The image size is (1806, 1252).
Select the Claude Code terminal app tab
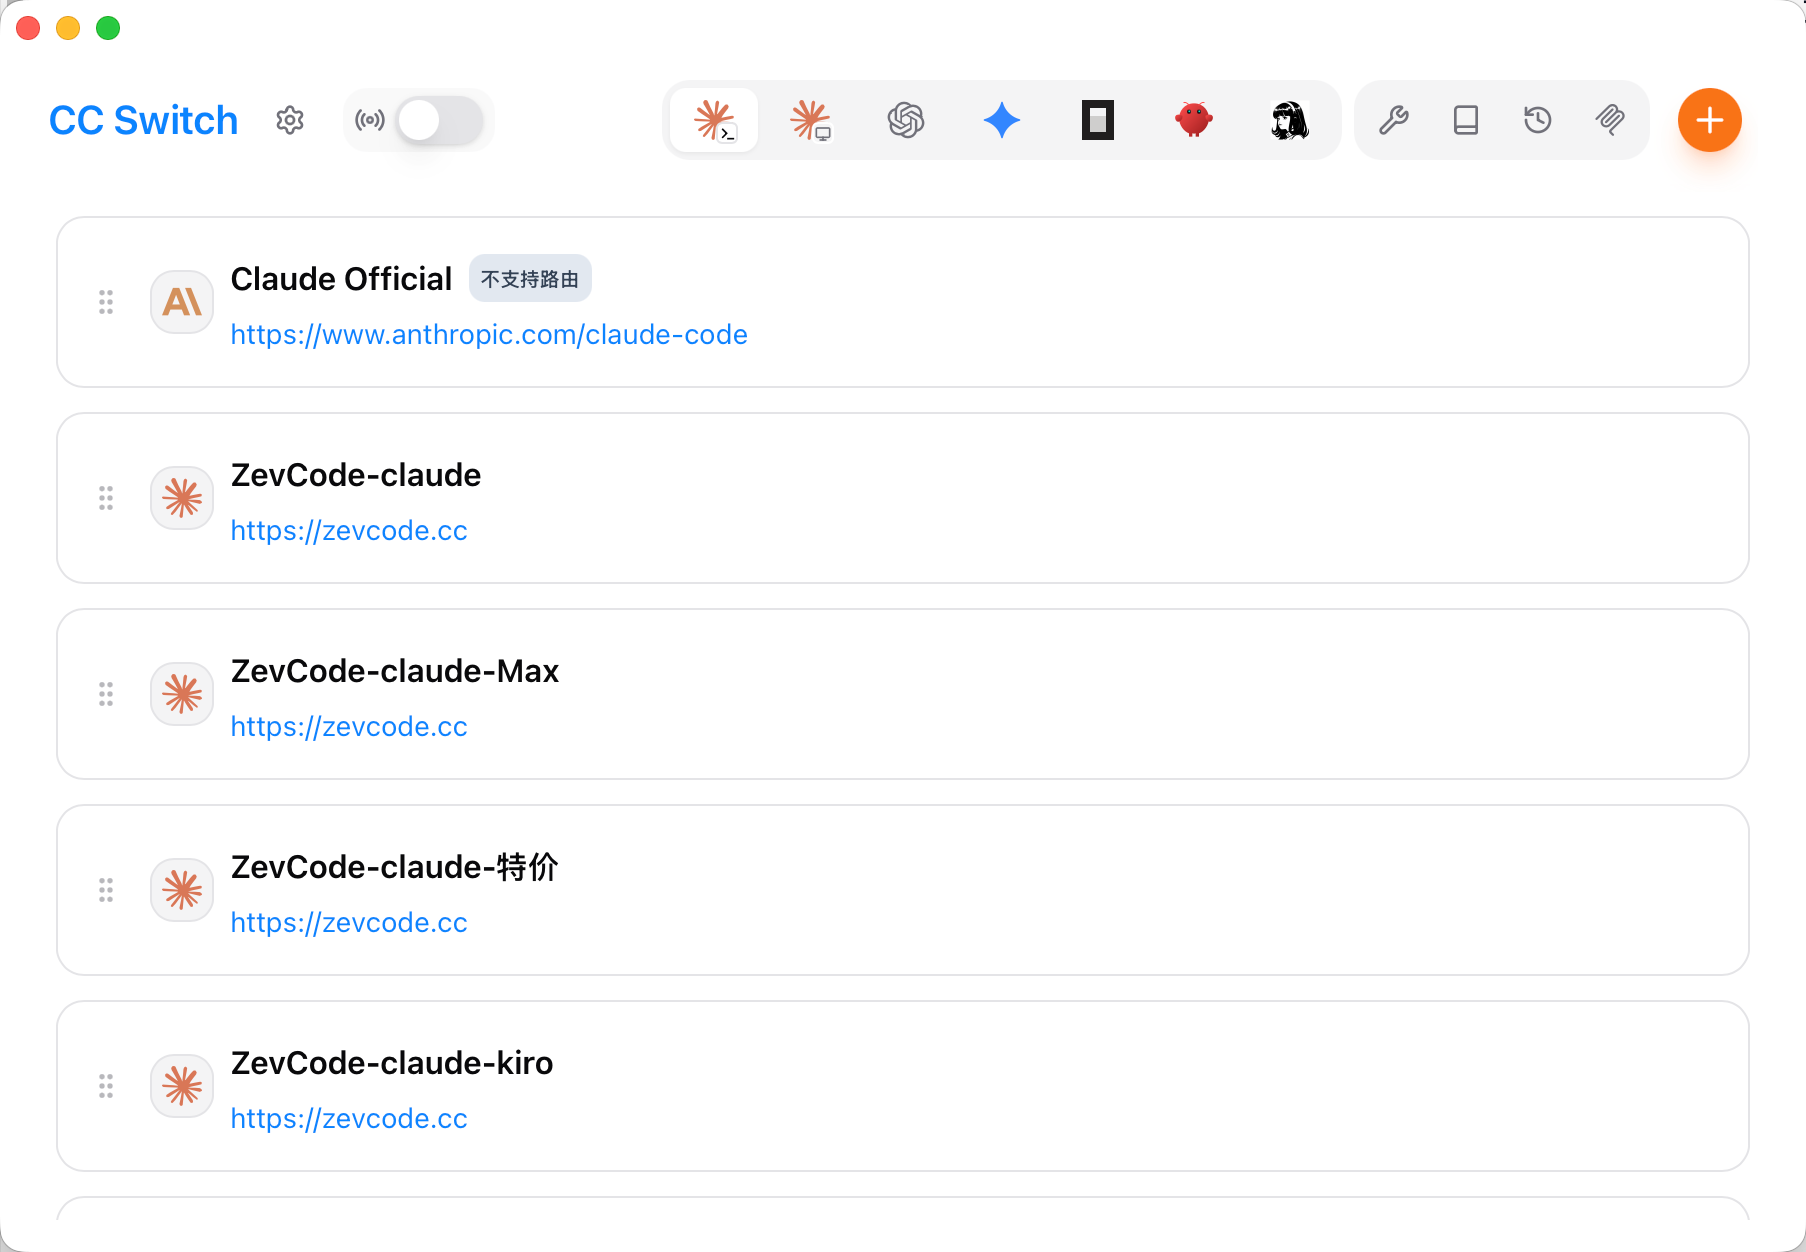click(x=714, y=120)
